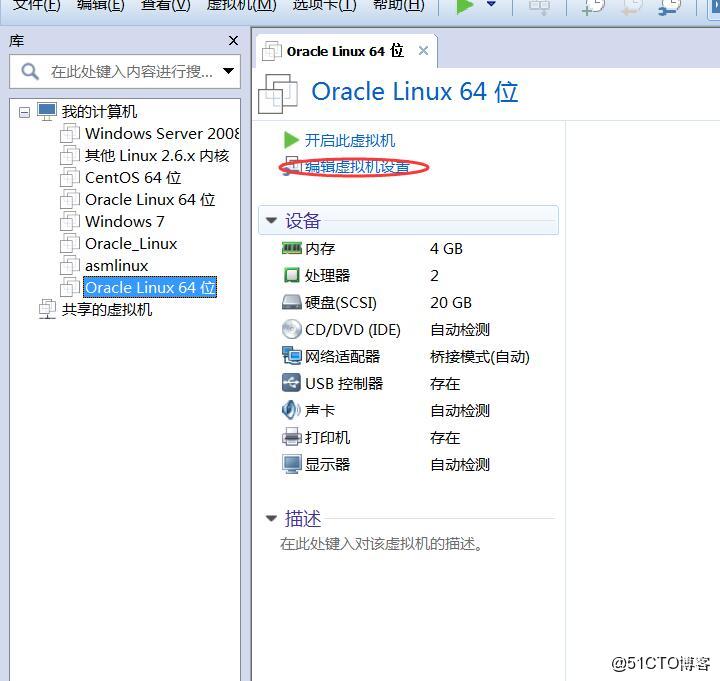
Task: Select Windows Server 2008 virtual machine
Action: point(162,134)
